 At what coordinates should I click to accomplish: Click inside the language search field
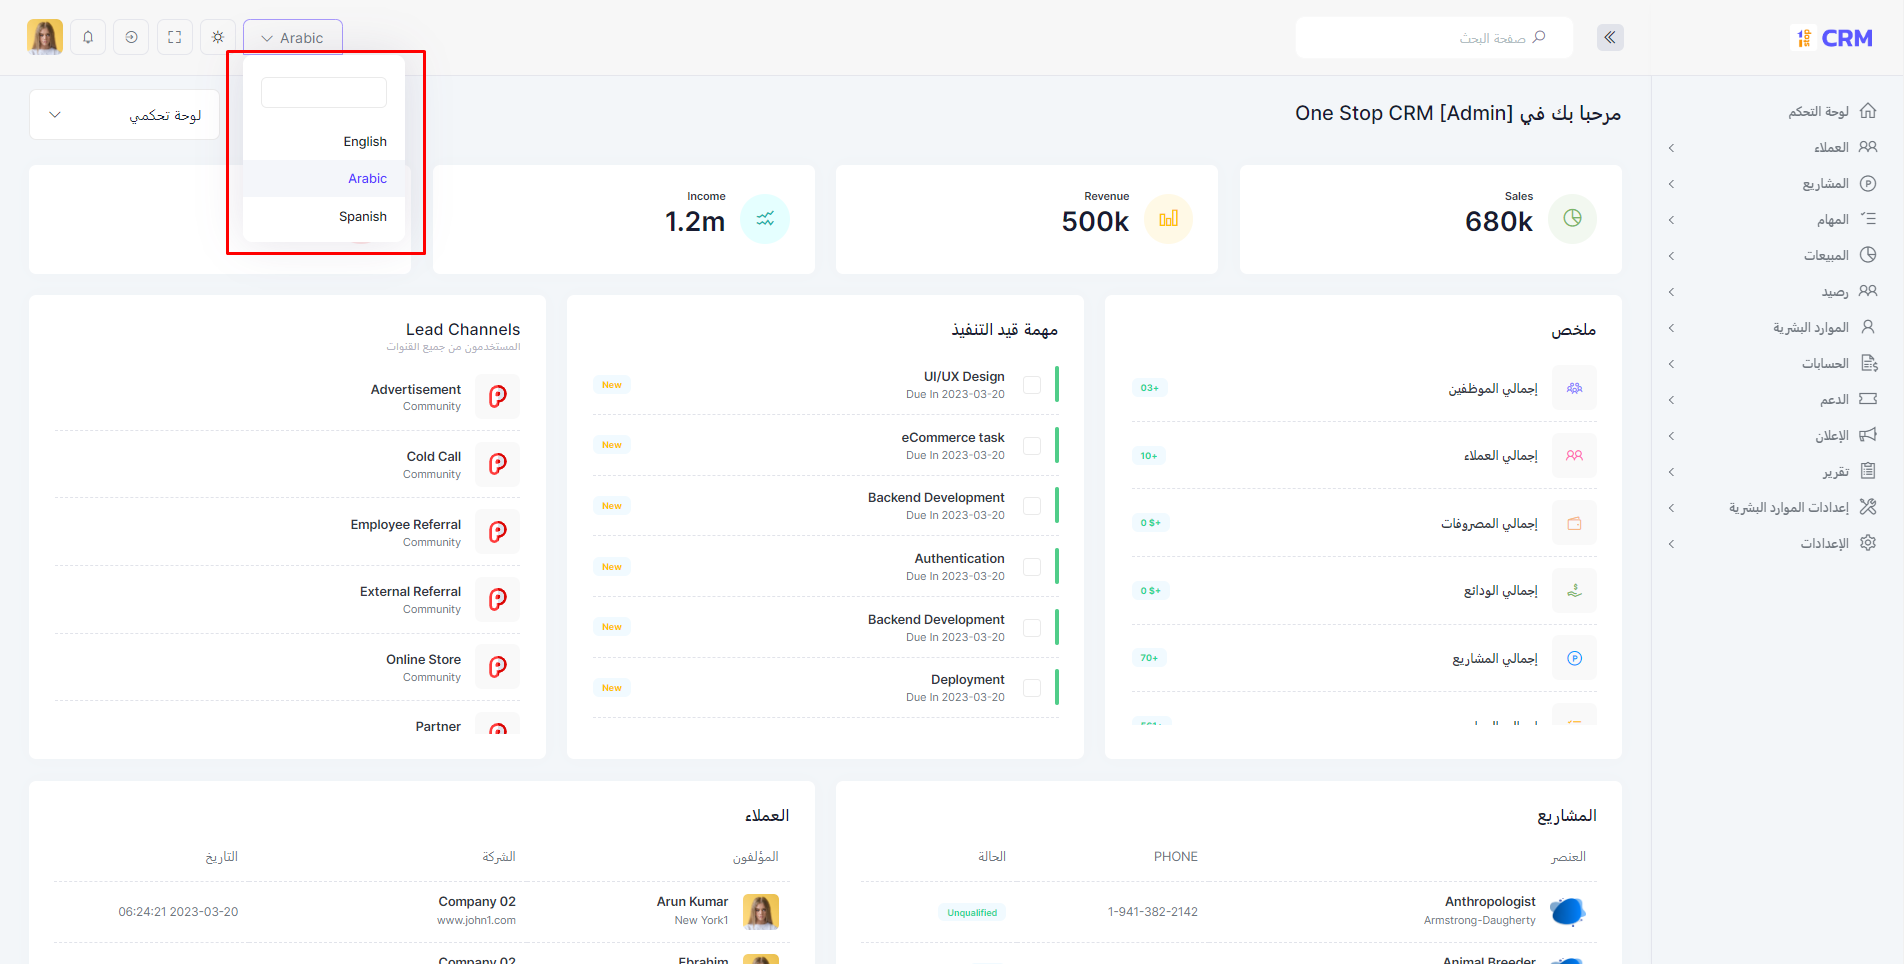323,91
